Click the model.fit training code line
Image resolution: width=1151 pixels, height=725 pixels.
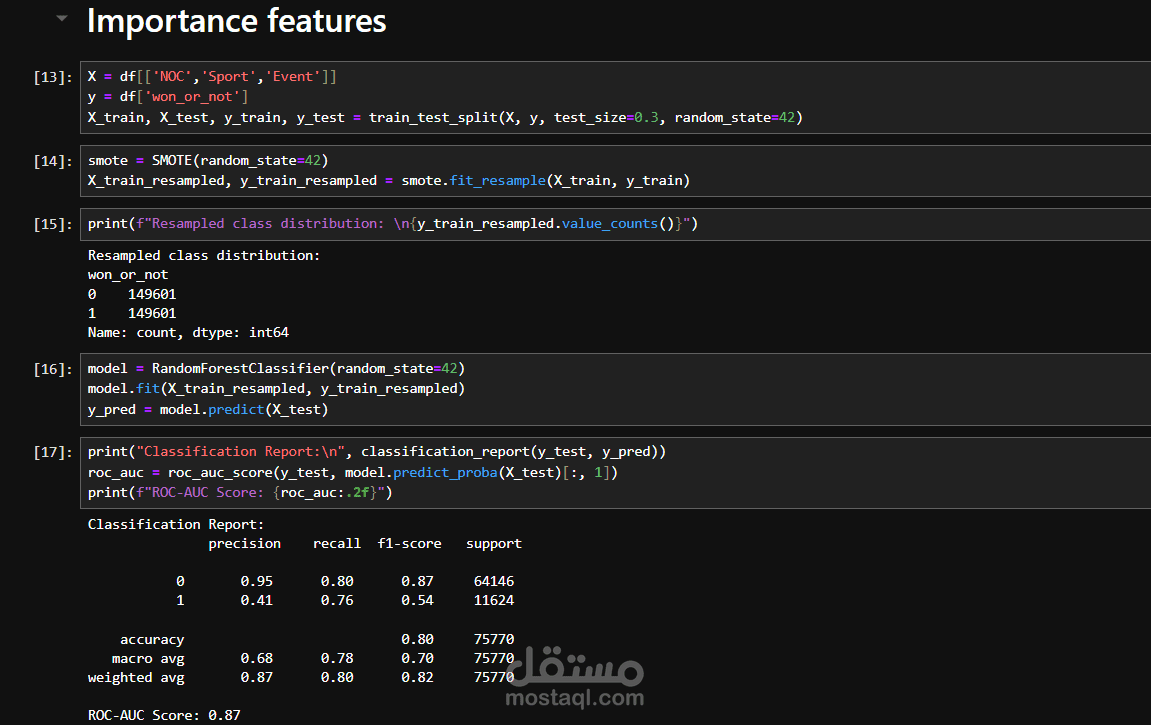tap(276, 389)
